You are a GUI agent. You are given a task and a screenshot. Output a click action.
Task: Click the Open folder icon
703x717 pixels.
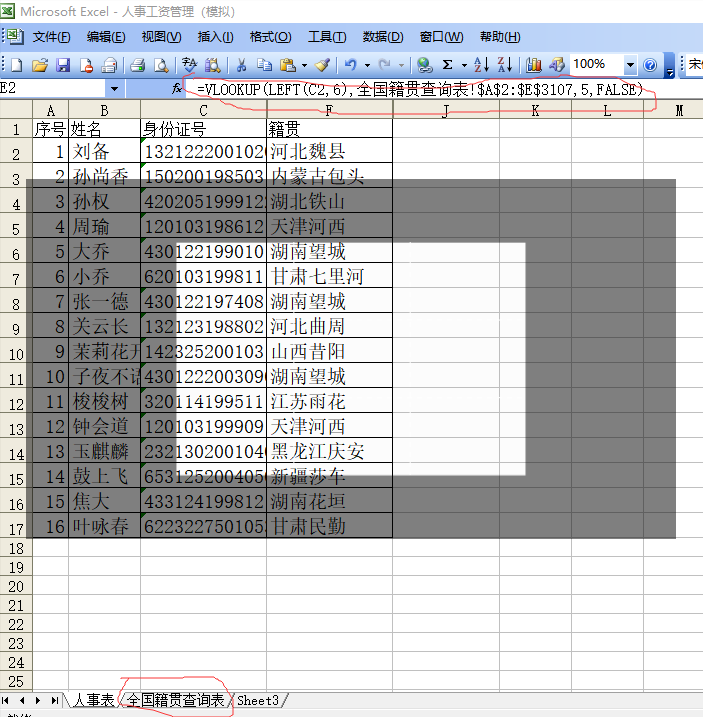click(x=40, y=65)
